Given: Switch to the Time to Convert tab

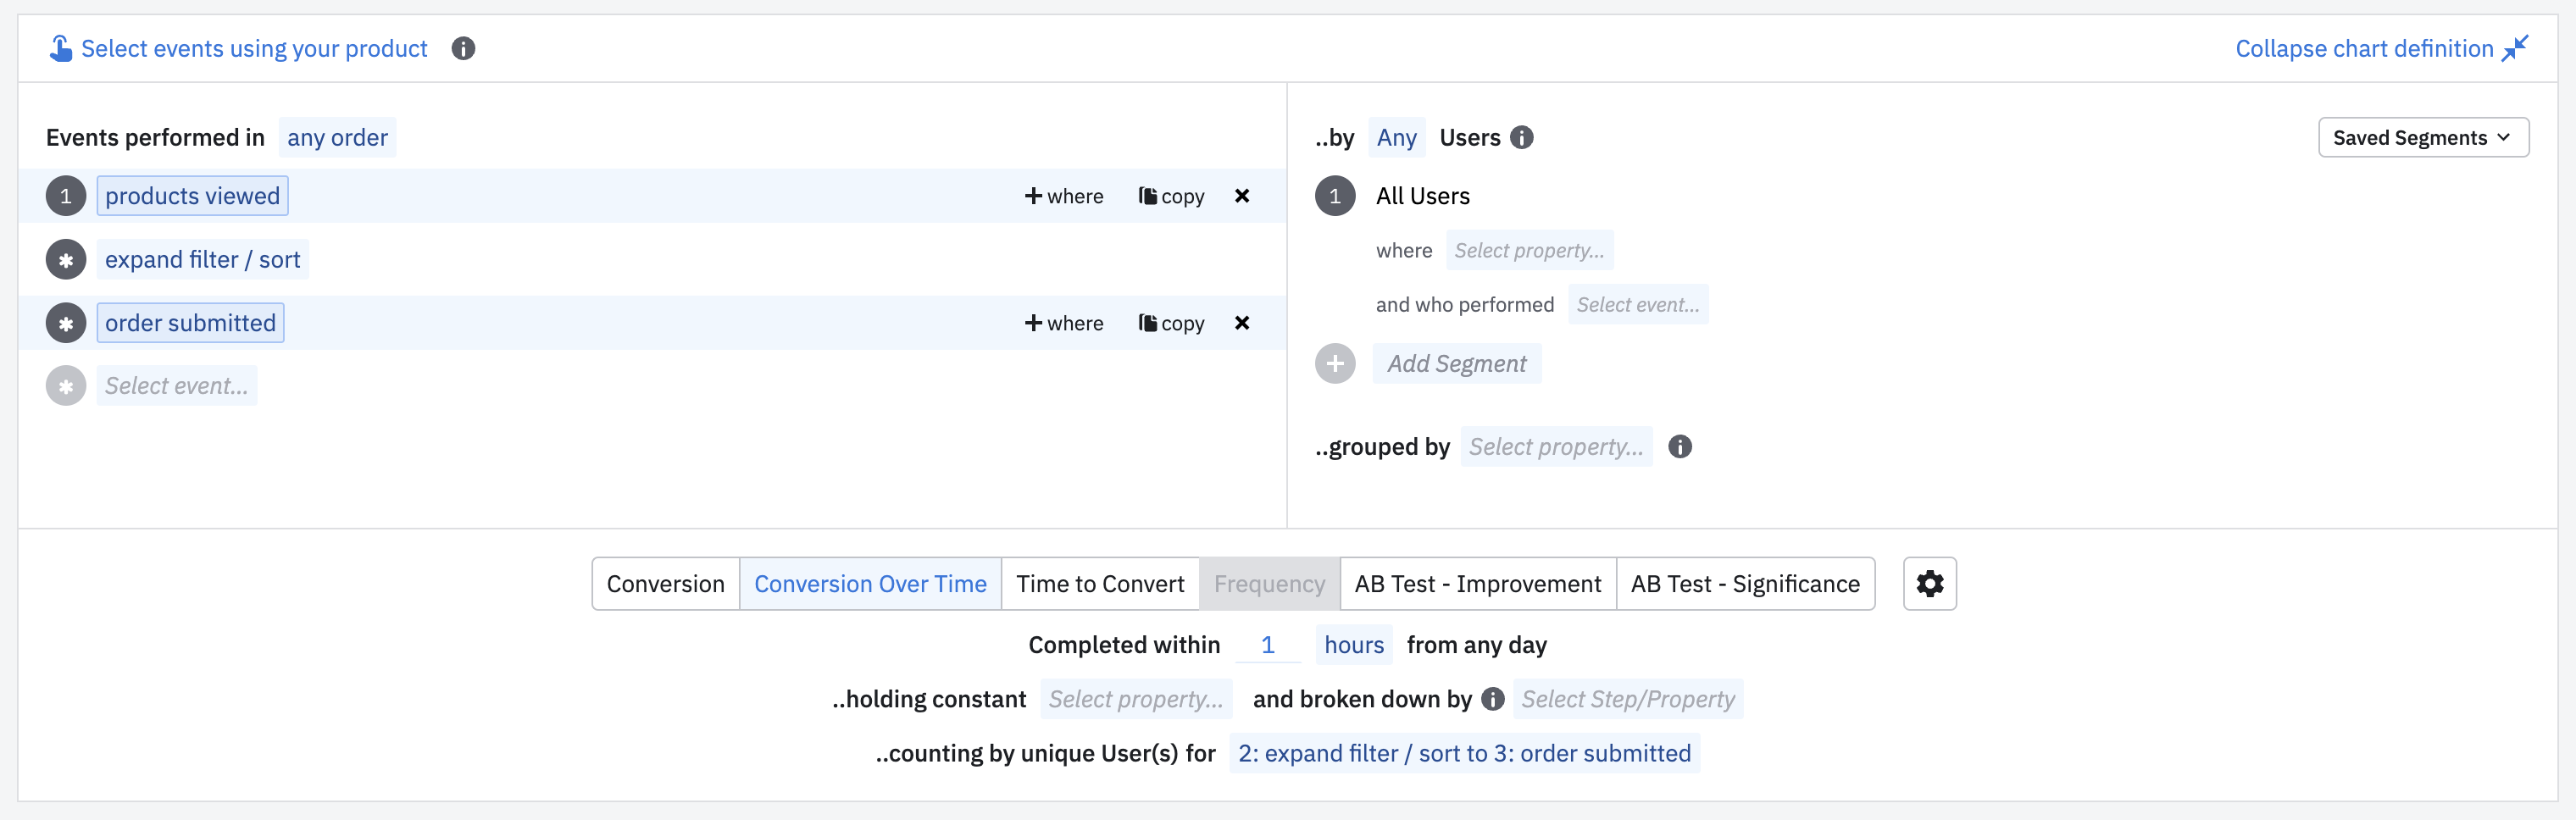Looking at the screenshot, I should point(1100,584).
